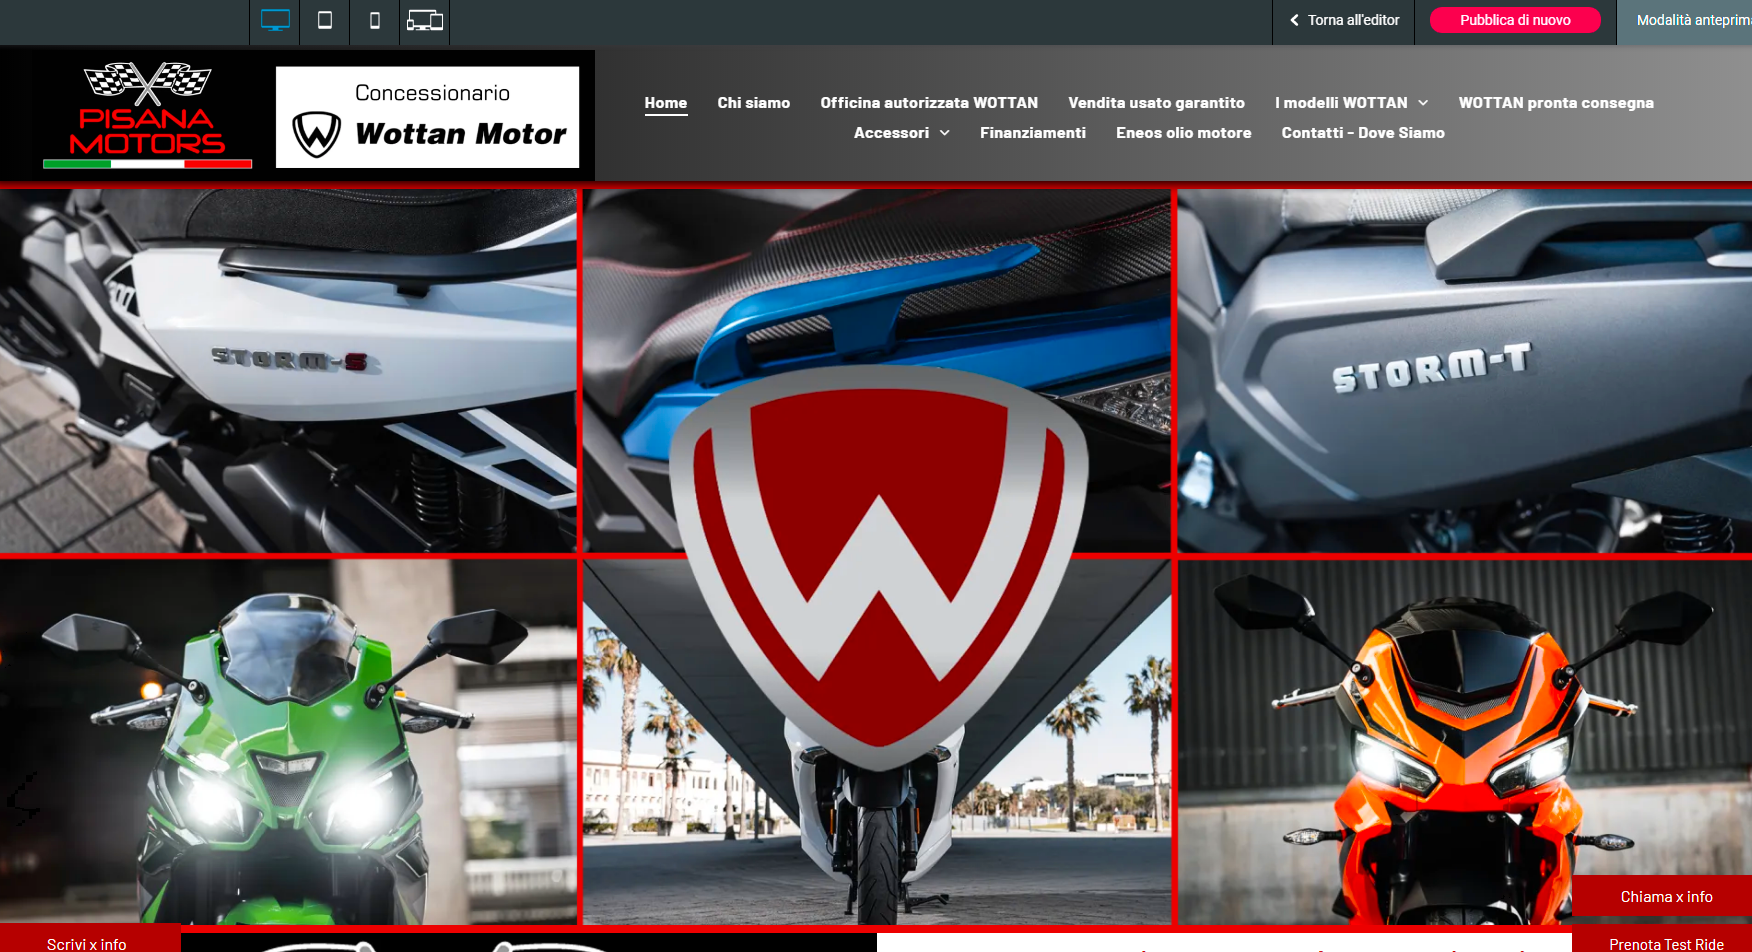Open Home menu item
The image size is (1752, 952).
[x=666, y=103]
